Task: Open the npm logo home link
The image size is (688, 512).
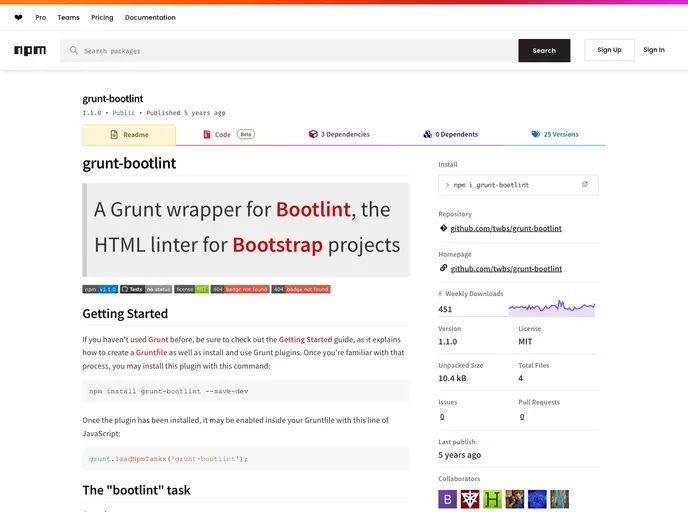Action: pos(30,50)
